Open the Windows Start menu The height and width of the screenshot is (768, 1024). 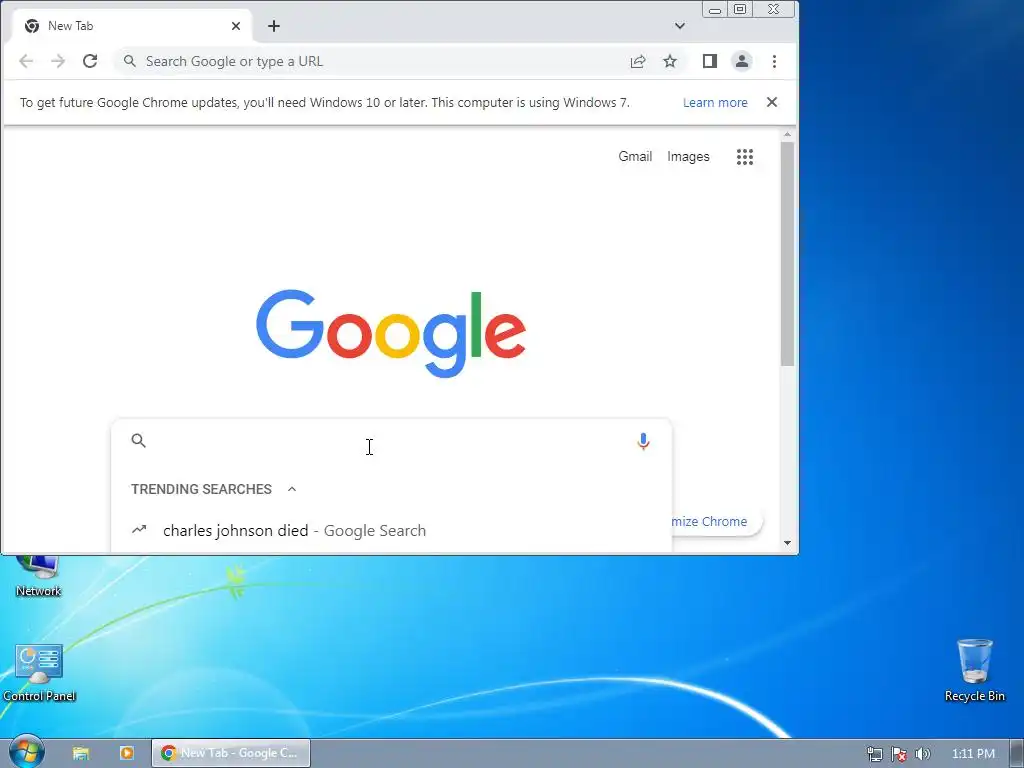pos(27,752)
